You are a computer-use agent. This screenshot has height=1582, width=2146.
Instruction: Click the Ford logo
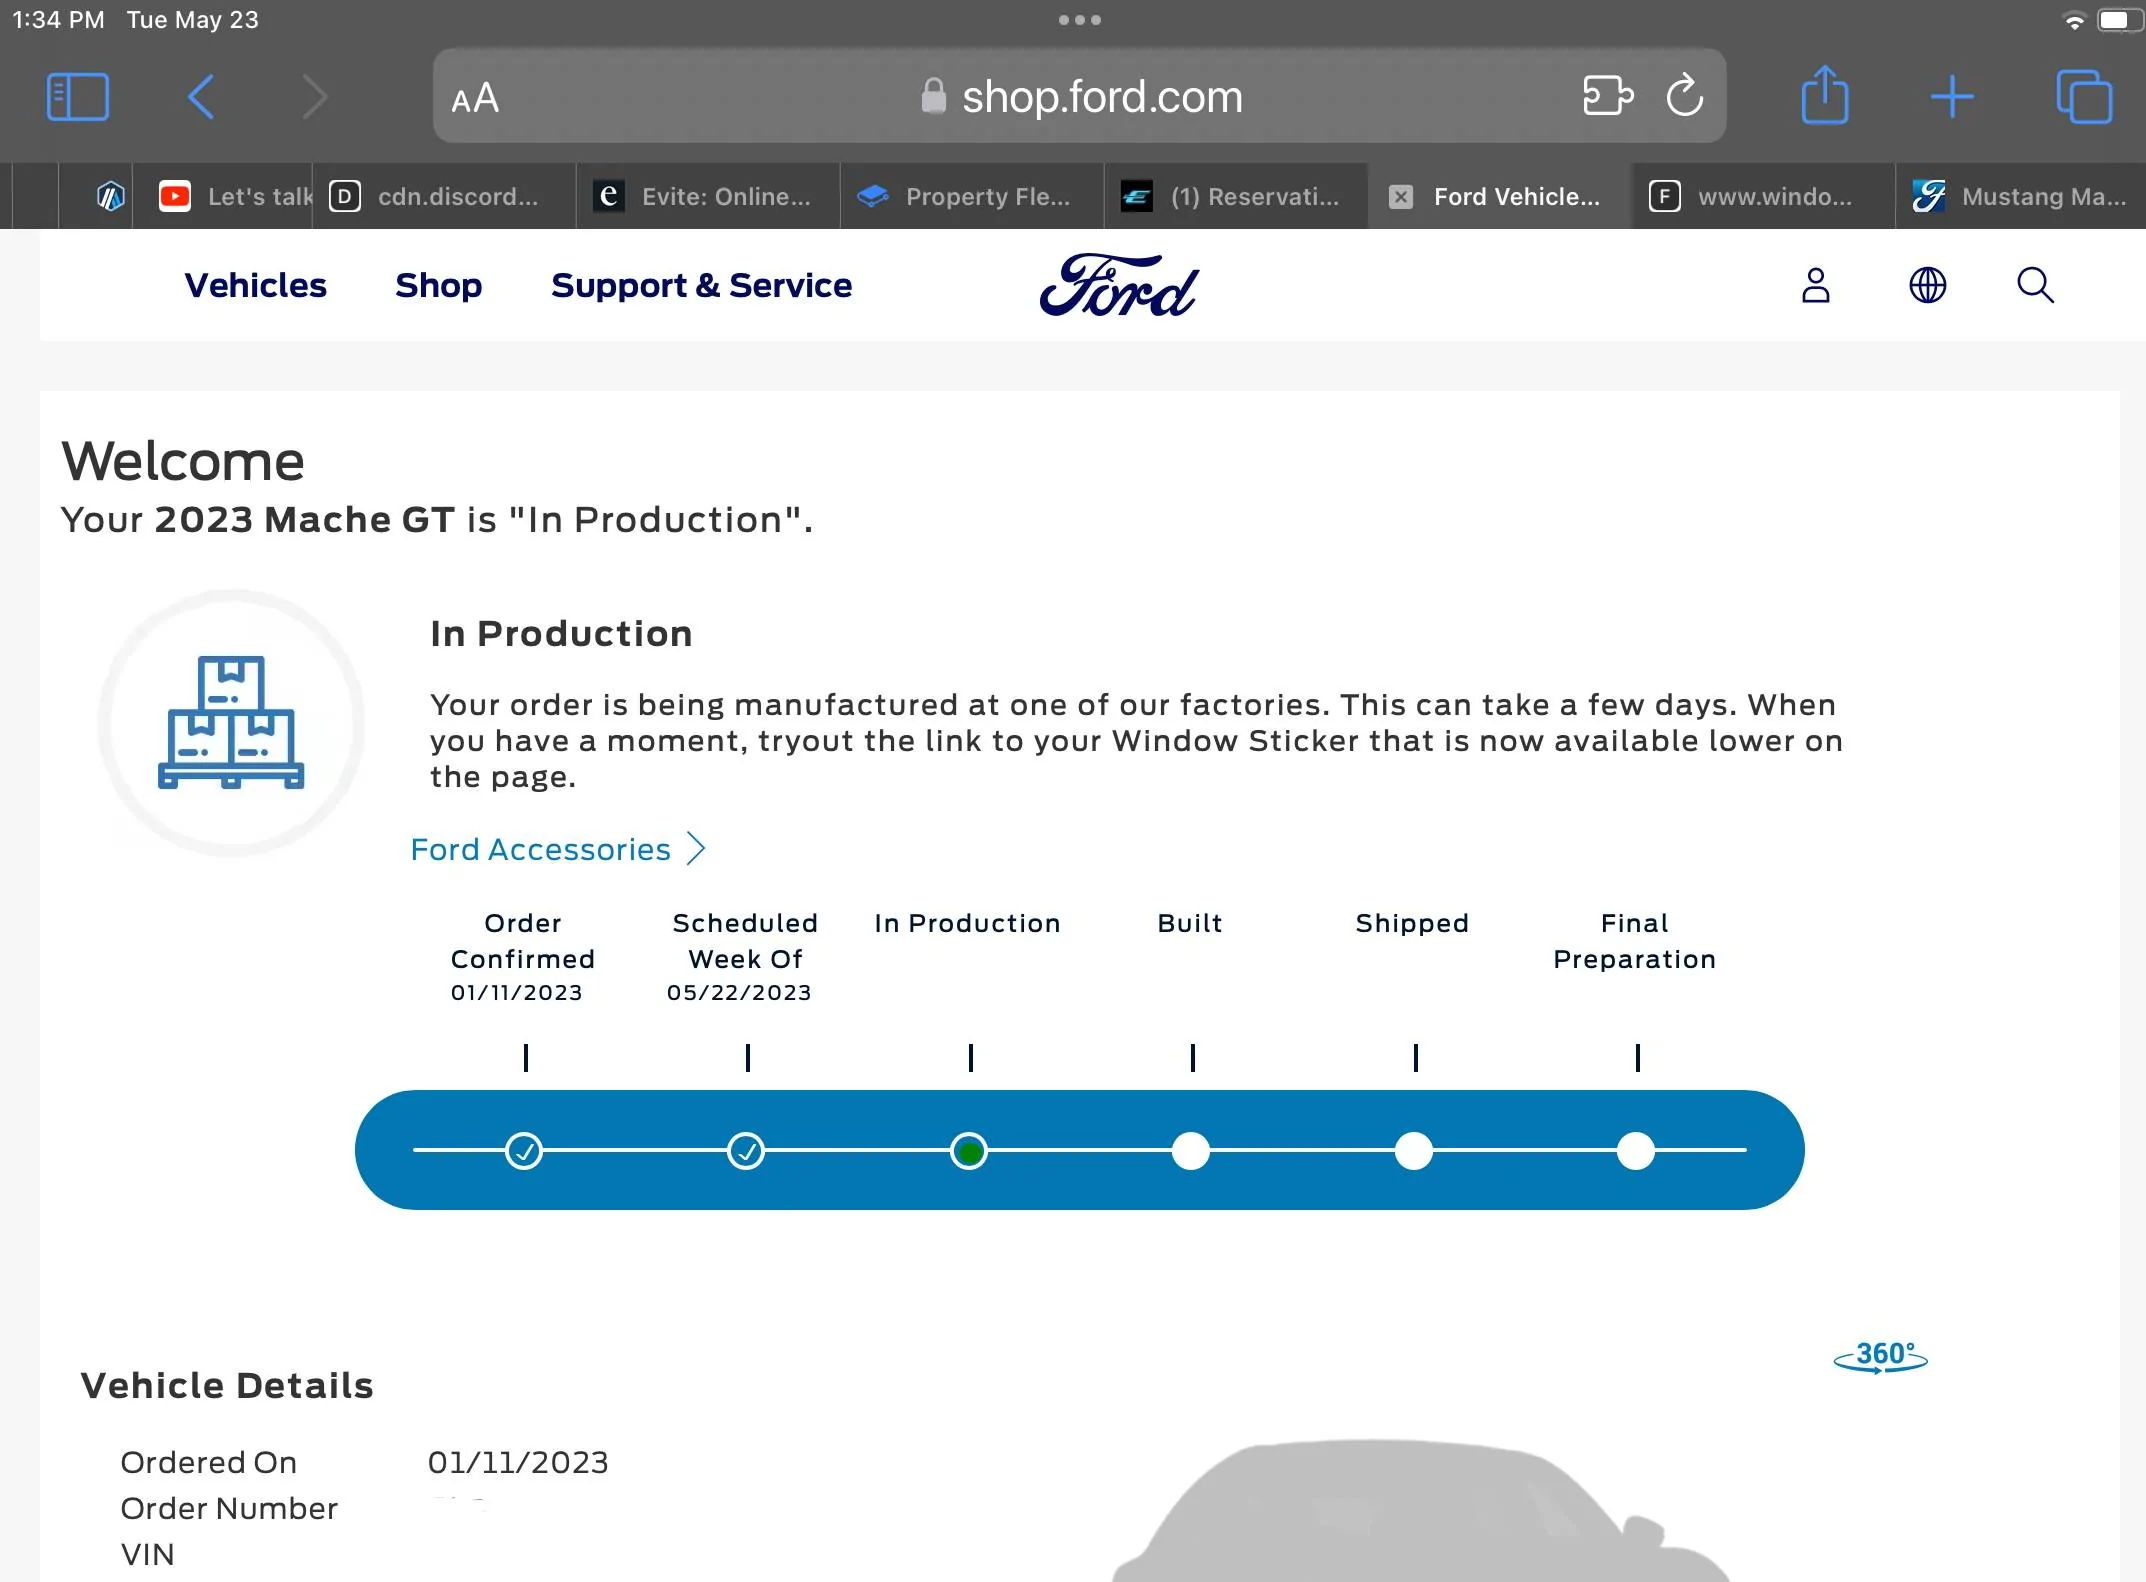click(1119, 285)
